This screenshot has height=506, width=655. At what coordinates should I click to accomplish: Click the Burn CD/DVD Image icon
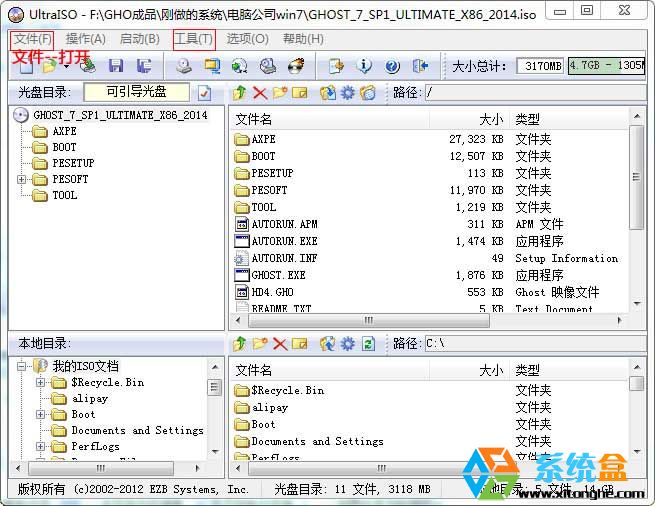[x=296, y=66]
